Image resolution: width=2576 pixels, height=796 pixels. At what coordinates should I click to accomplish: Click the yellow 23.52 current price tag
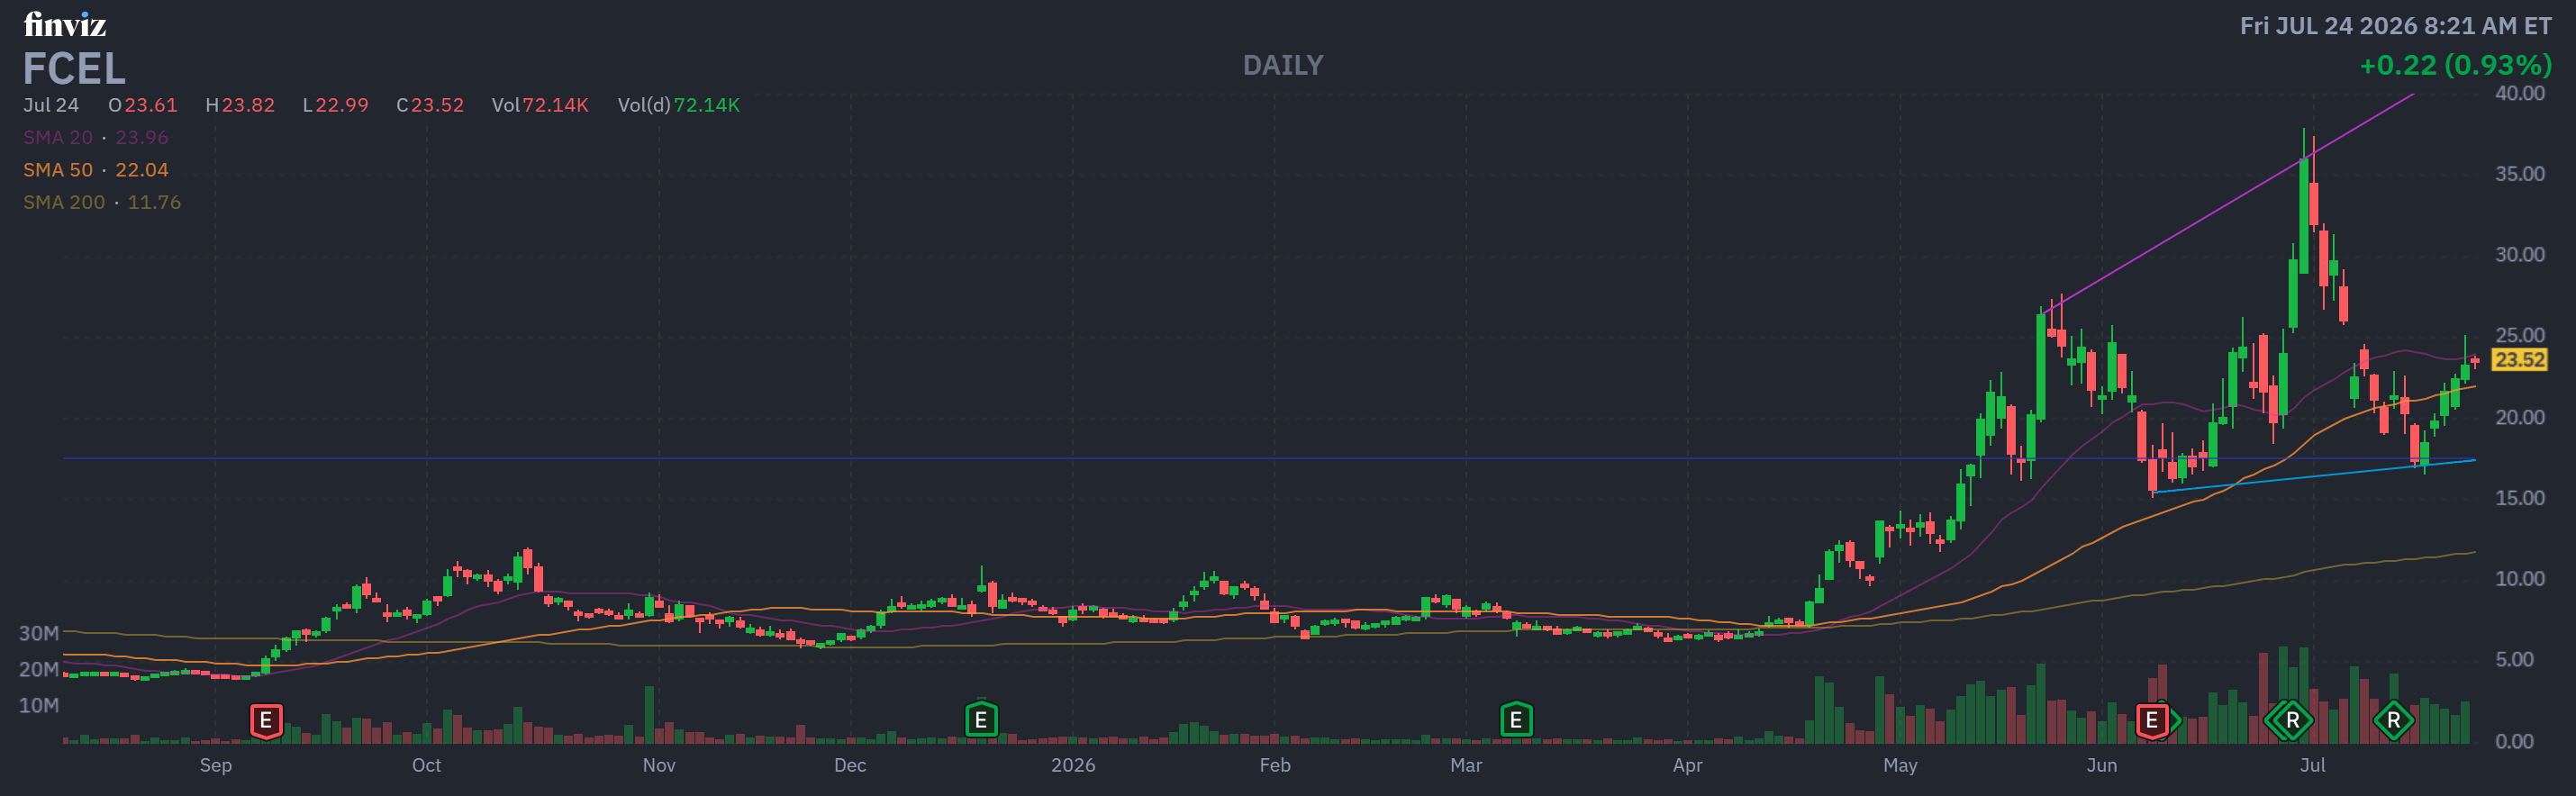2519,359
